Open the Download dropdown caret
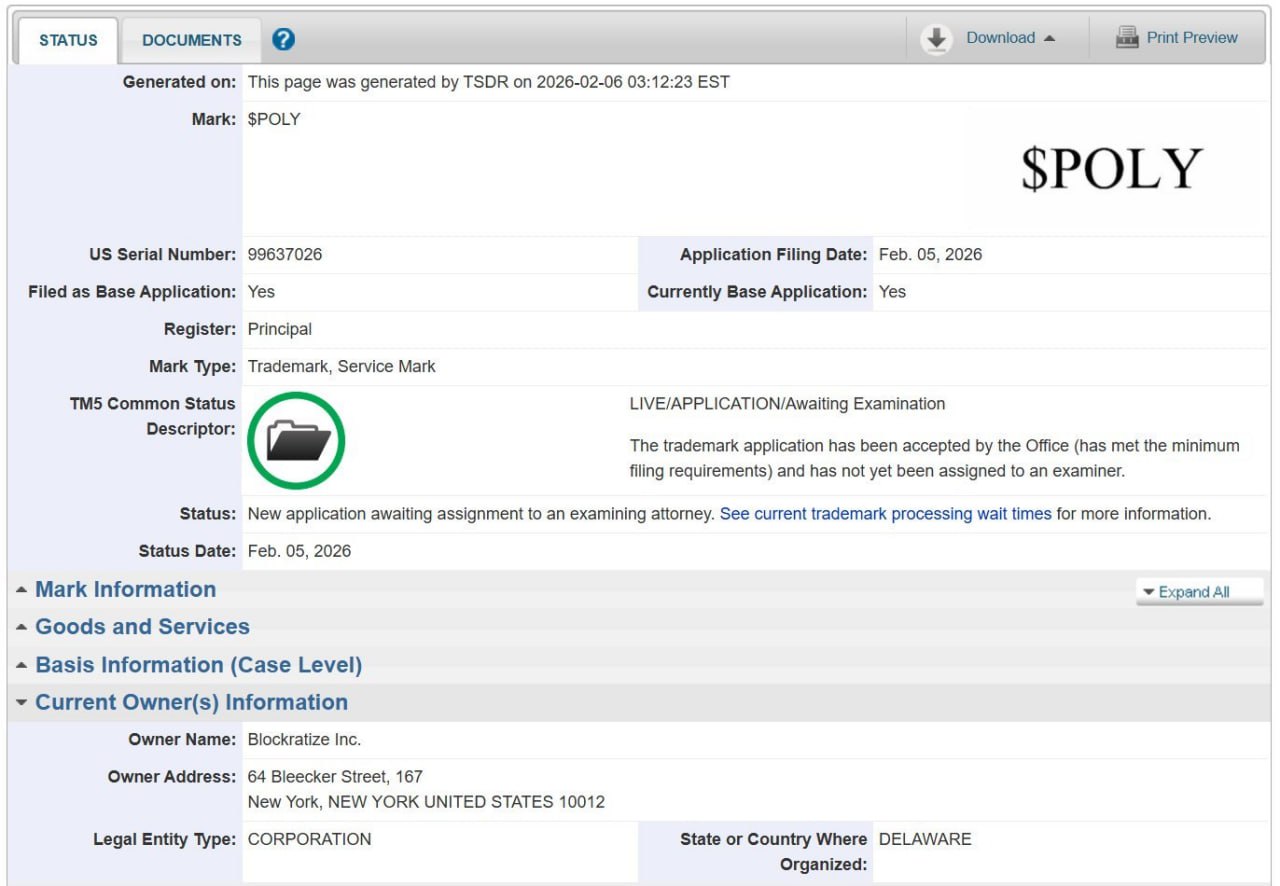Image resolution: width=1280 pixels, height=886 pixels. (1049, 39)
